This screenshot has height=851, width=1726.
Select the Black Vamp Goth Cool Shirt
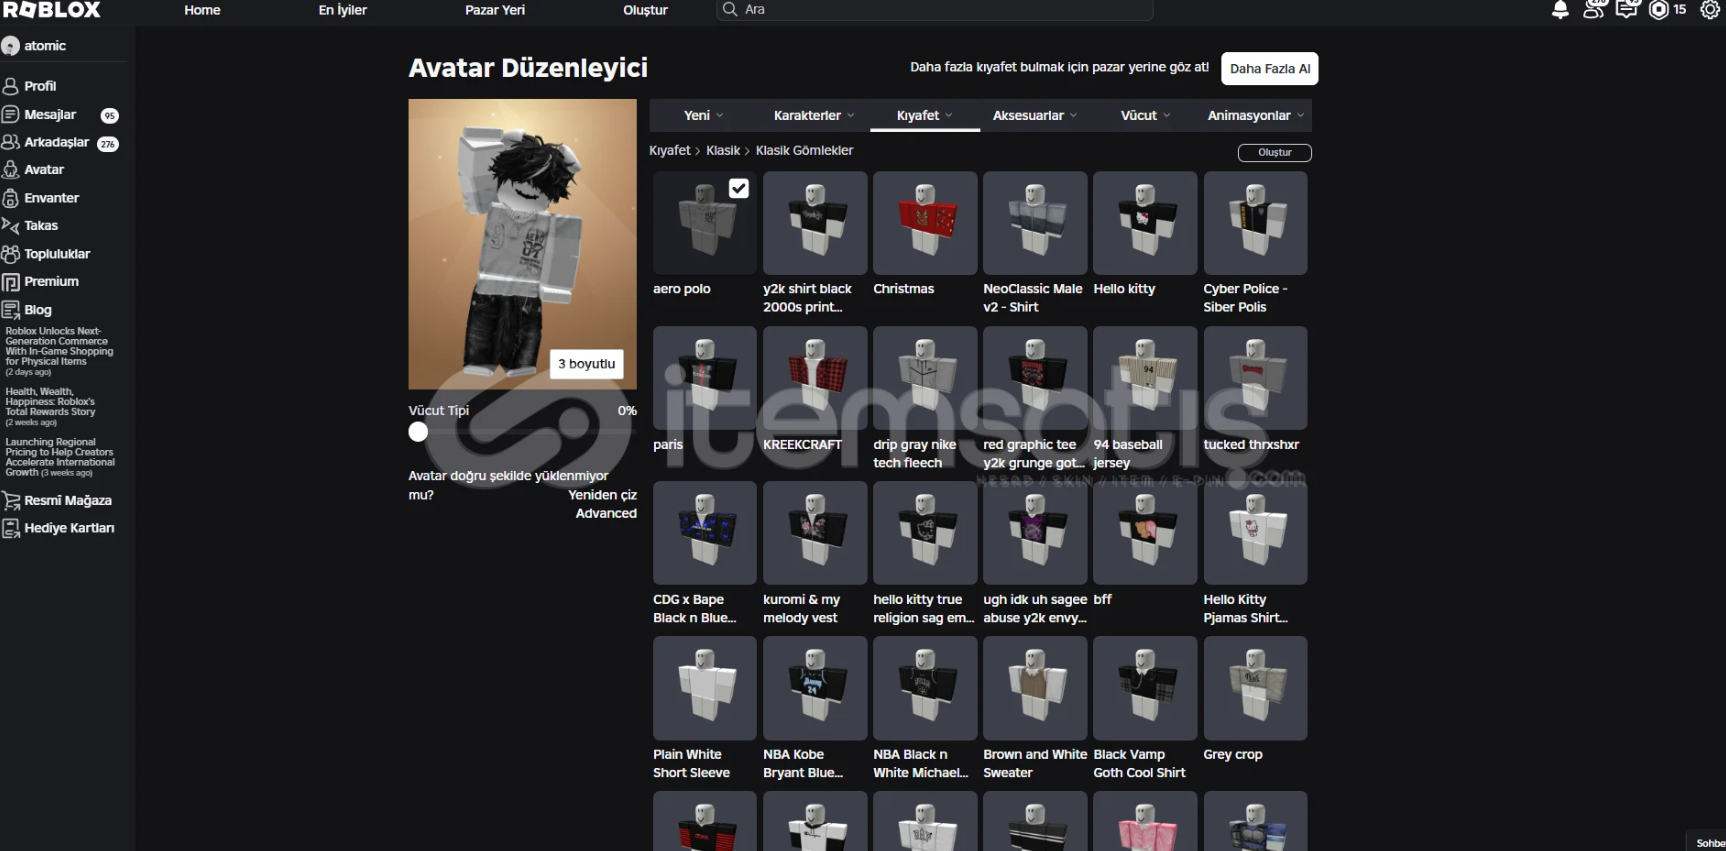click(1145, 688)
